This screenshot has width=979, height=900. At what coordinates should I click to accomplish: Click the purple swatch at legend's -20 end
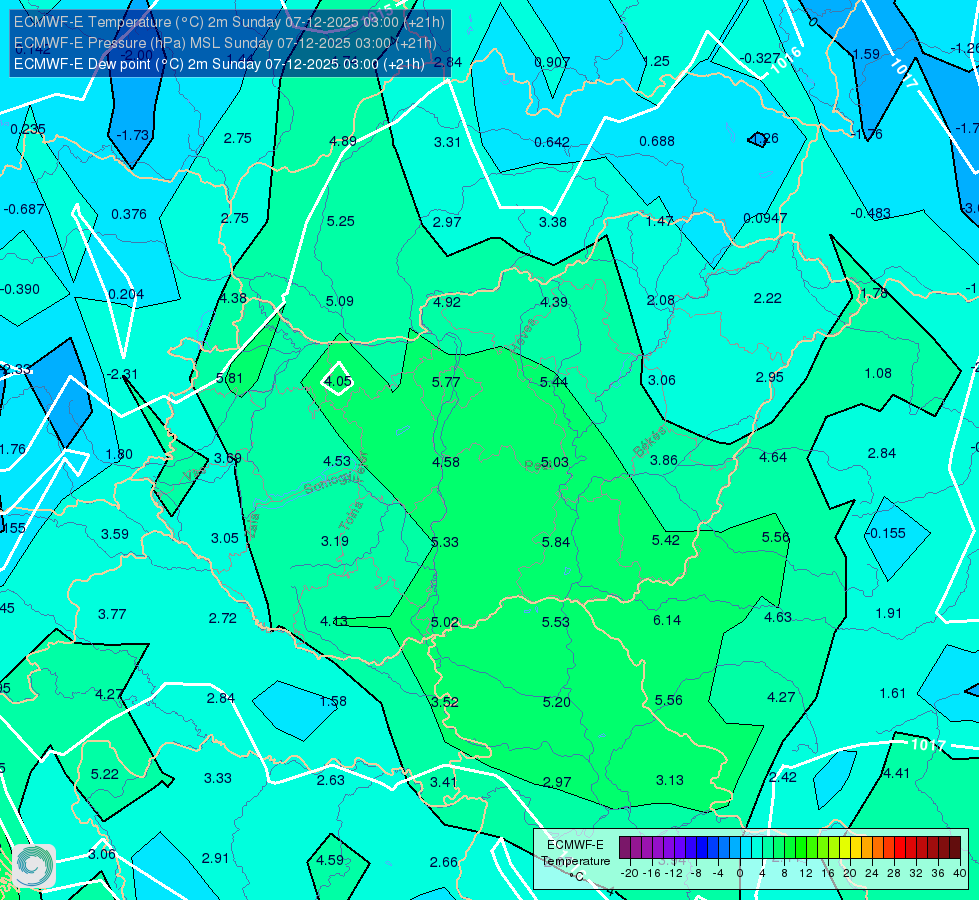[625, 848]
